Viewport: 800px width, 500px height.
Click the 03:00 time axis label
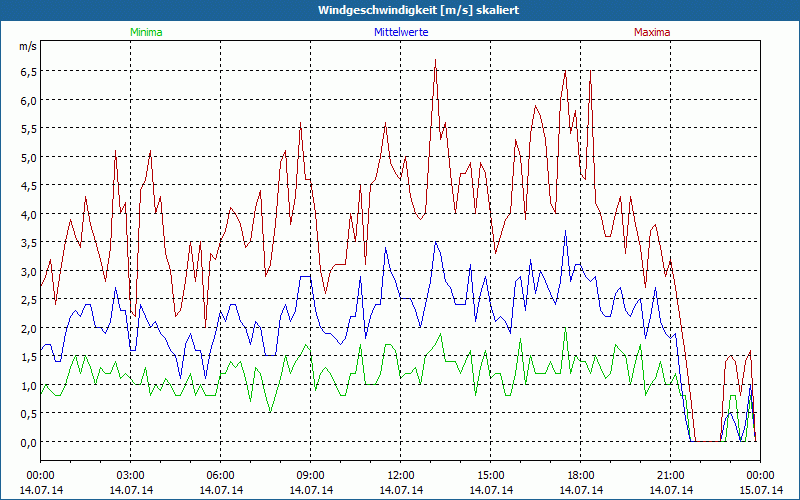click(x=131, y=476)
